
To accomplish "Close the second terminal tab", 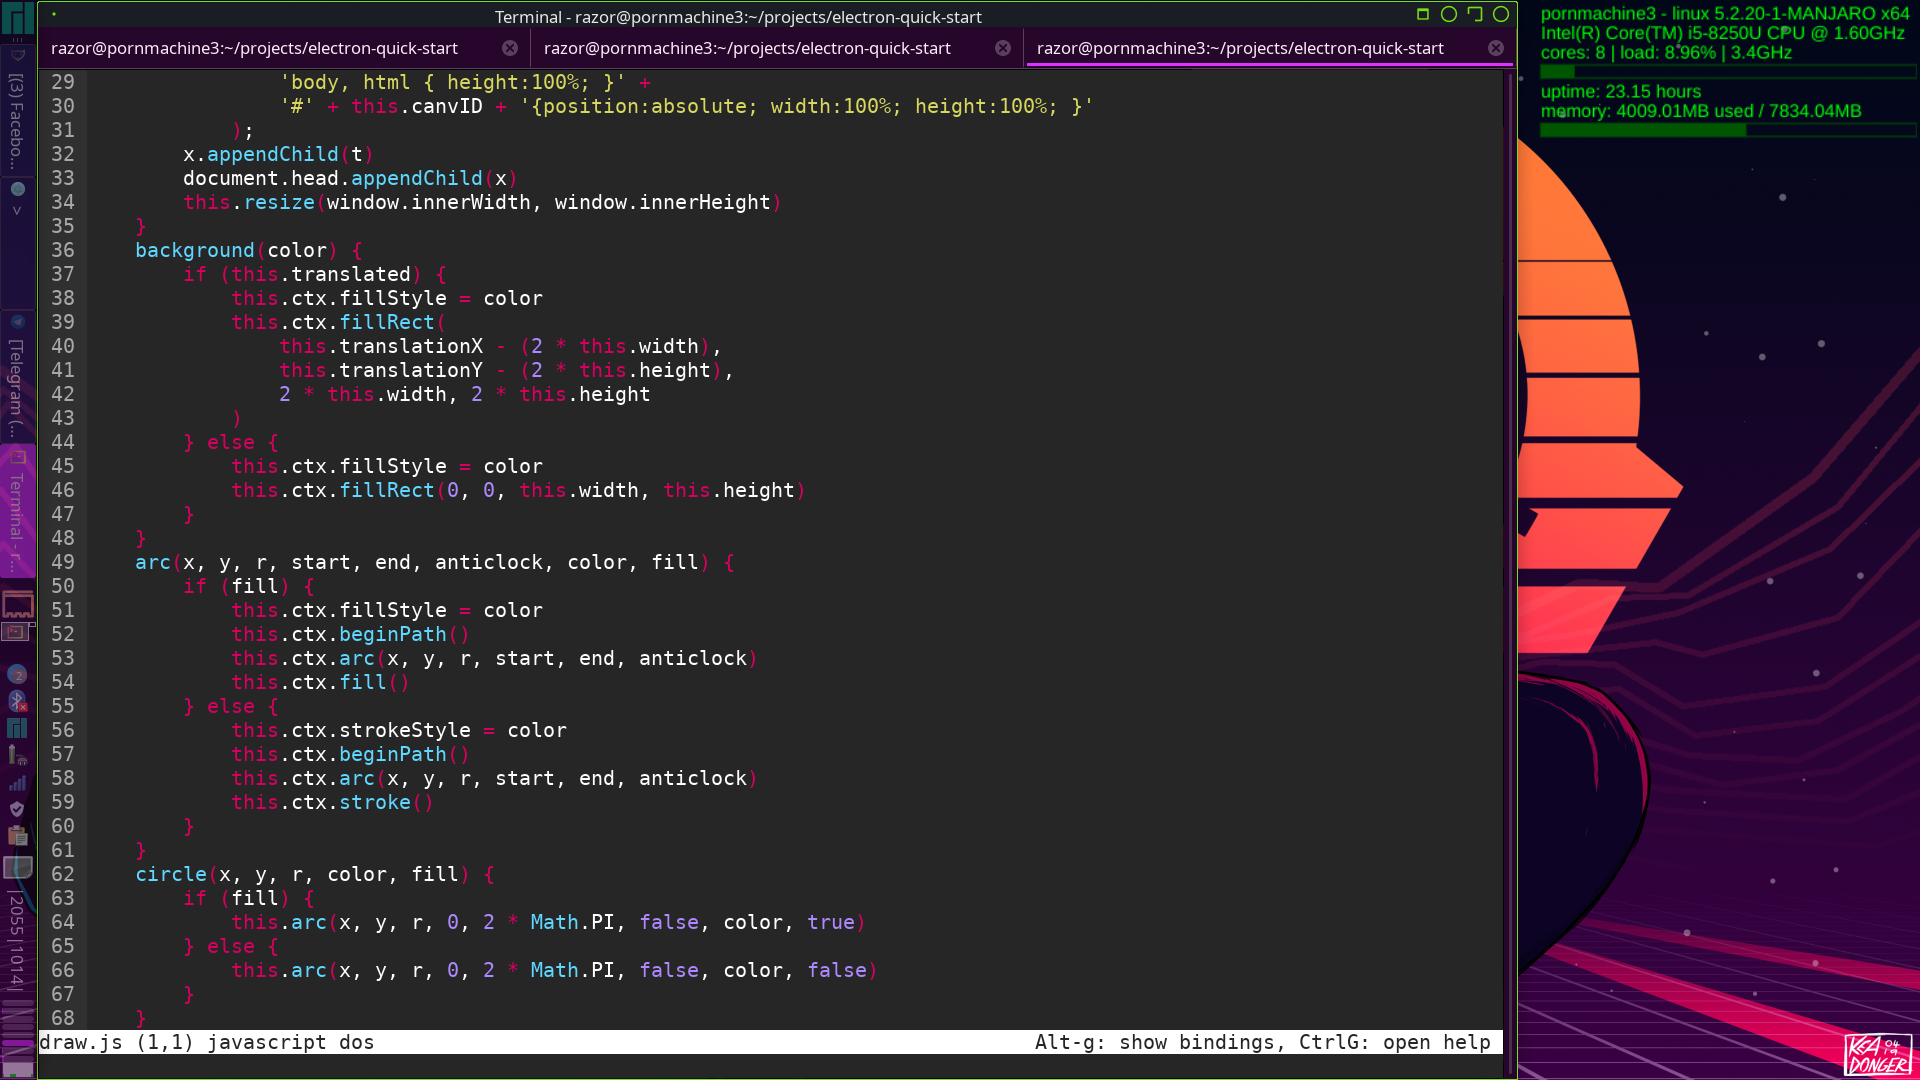I will (1003, 48).
